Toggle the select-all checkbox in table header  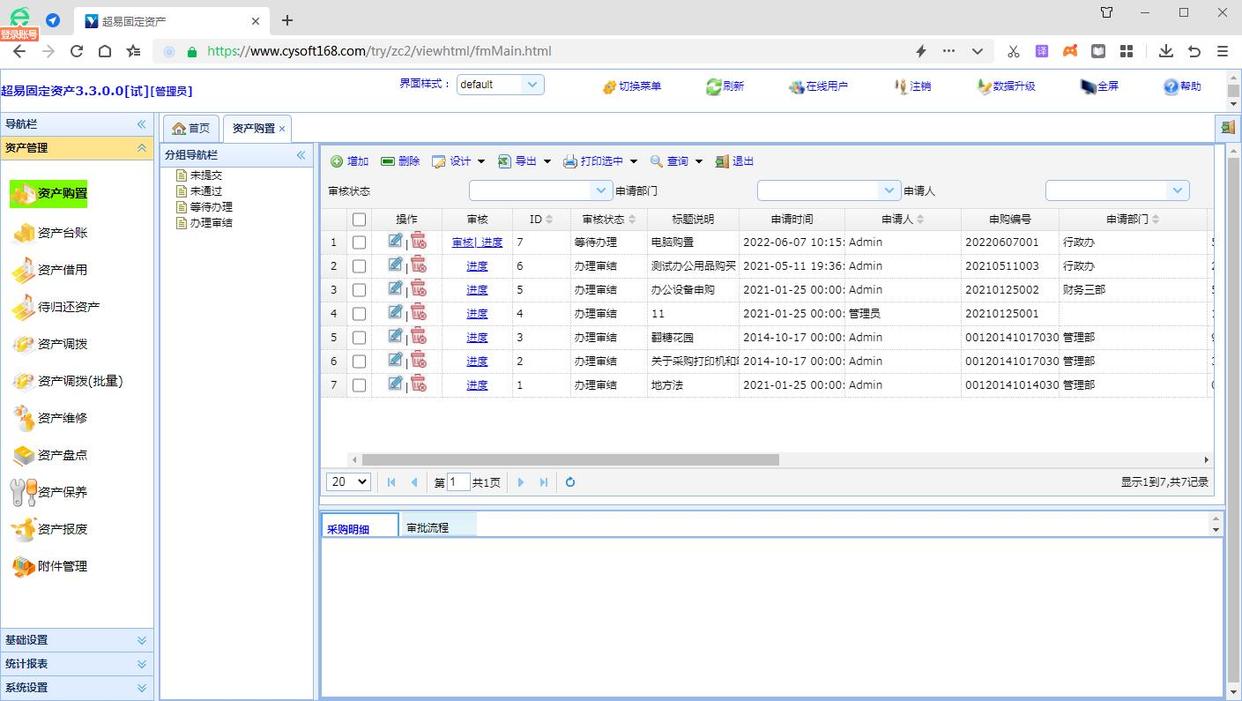click(359, 219)
